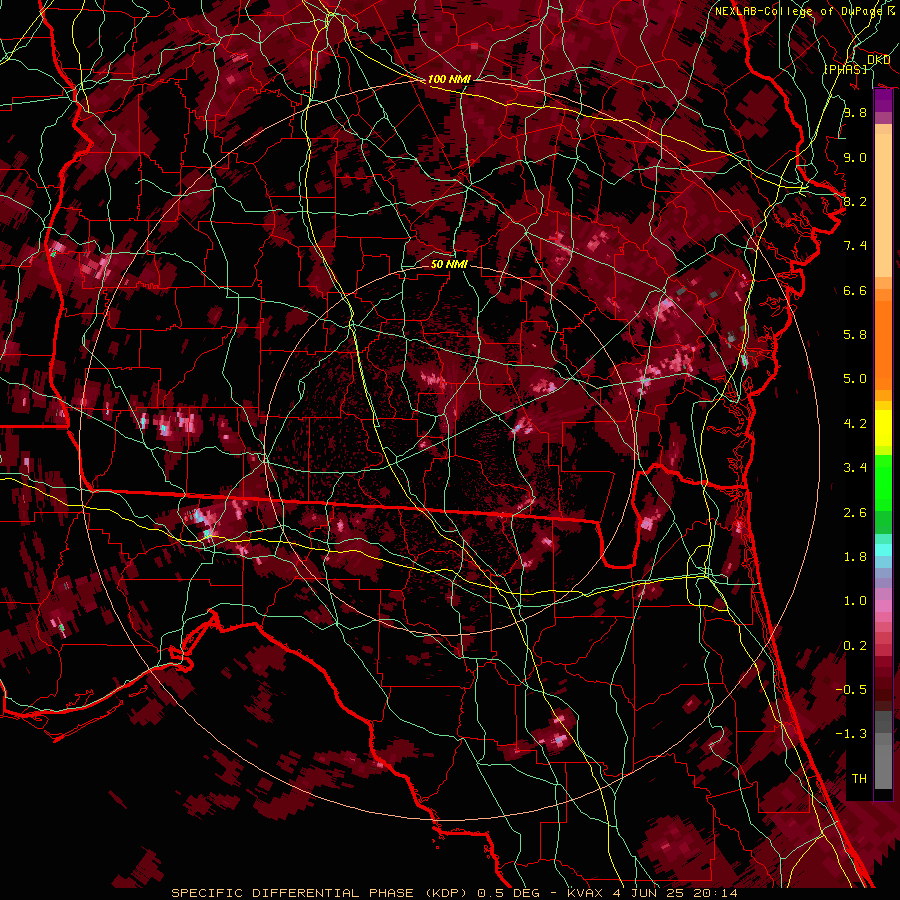Click the yellow band of the color scale
The width and height of the screenshot is (900, 900).
[x=883, y=427]
